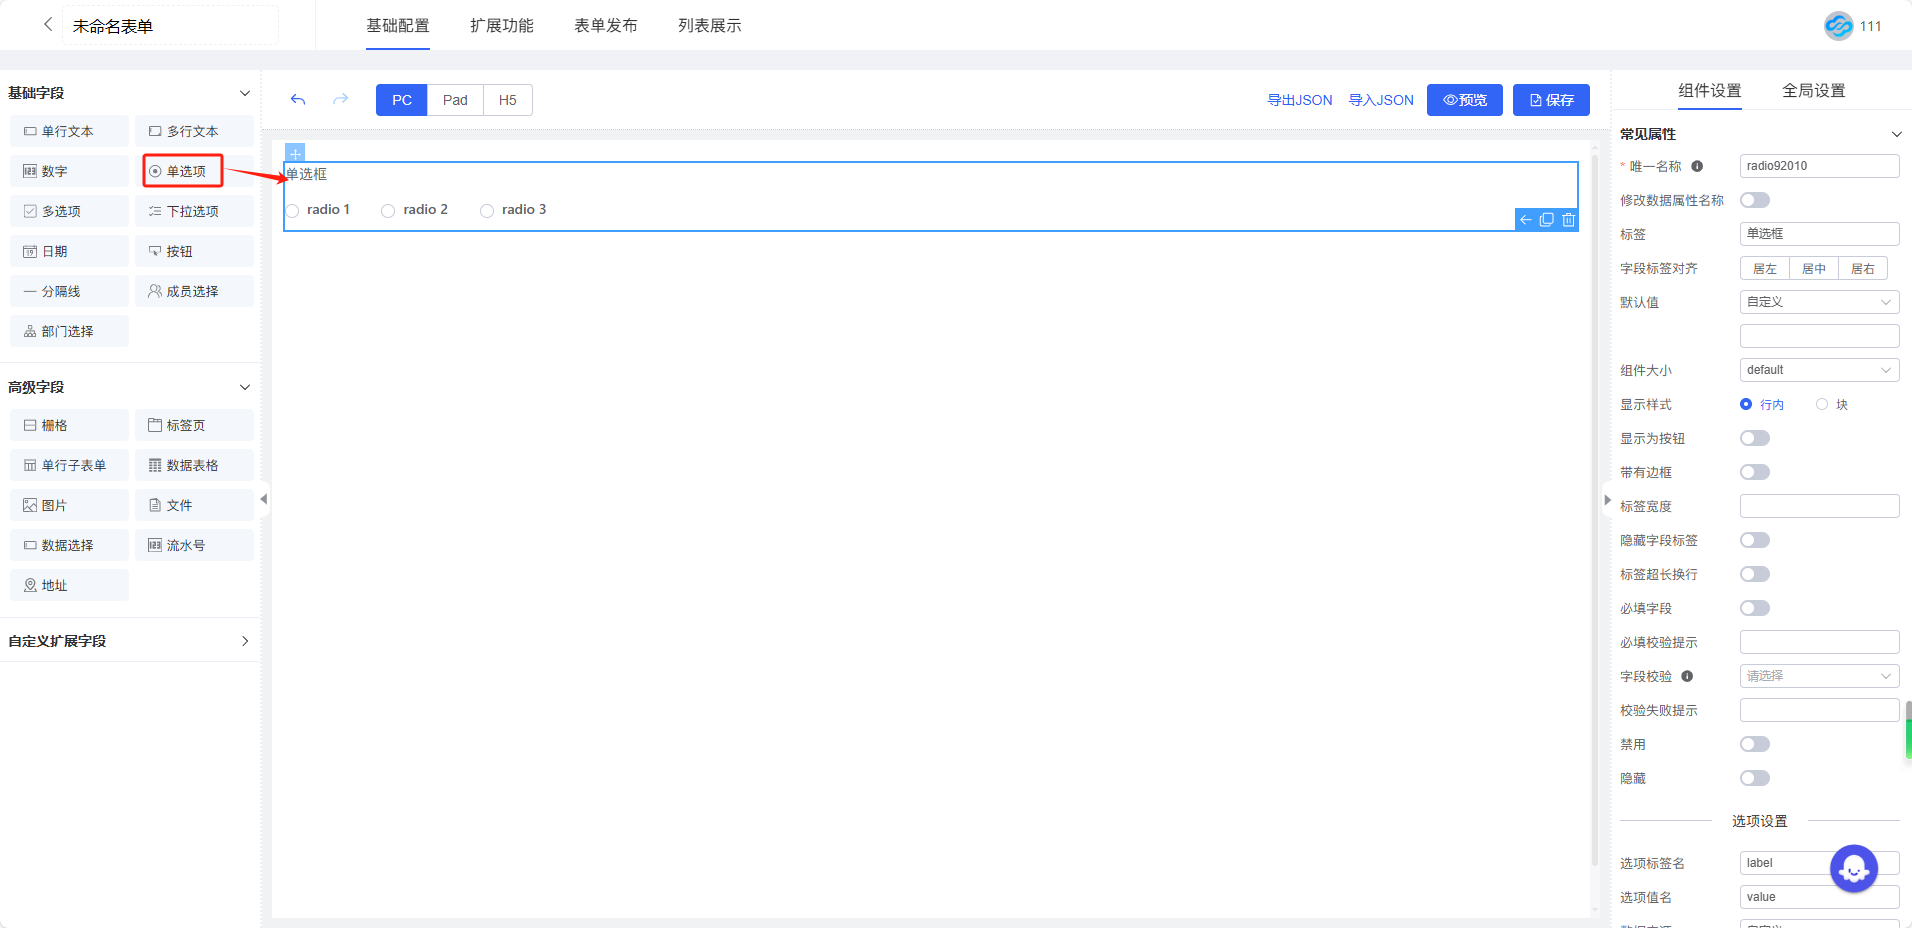Viewport: 1912px width, 928px height.
Task: Open the 字段校验 dropdown
Action: pos(1818,676)
